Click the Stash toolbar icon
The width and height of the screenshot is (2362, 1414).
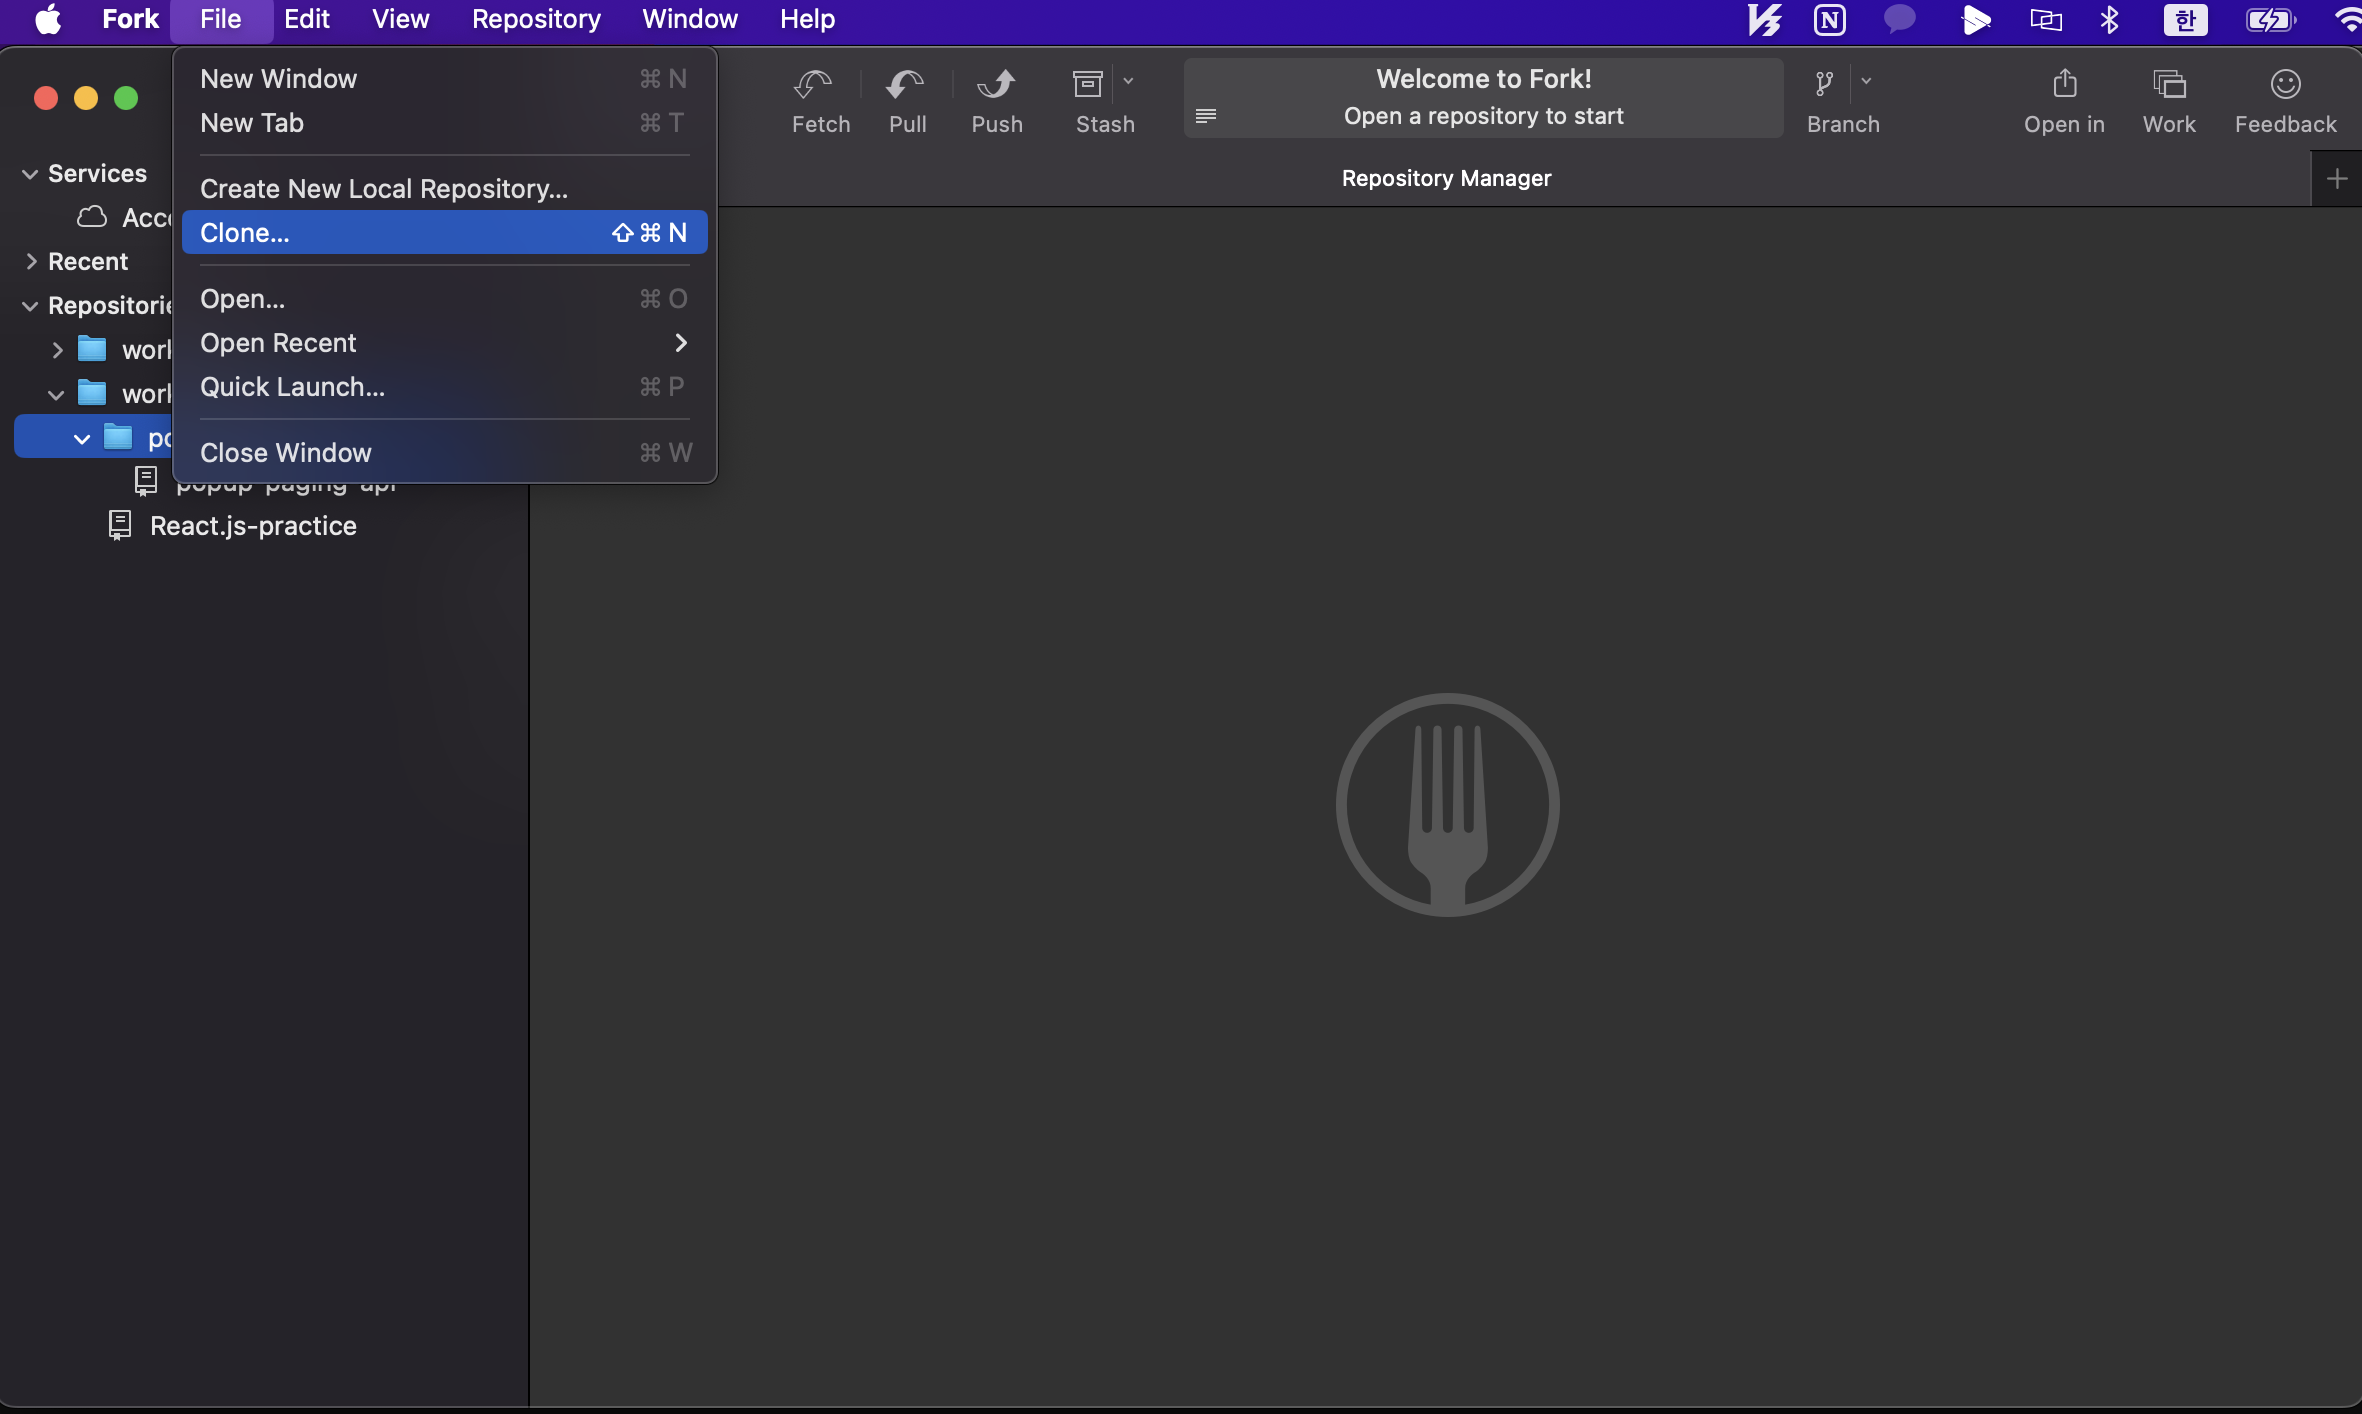(1088, 86)
